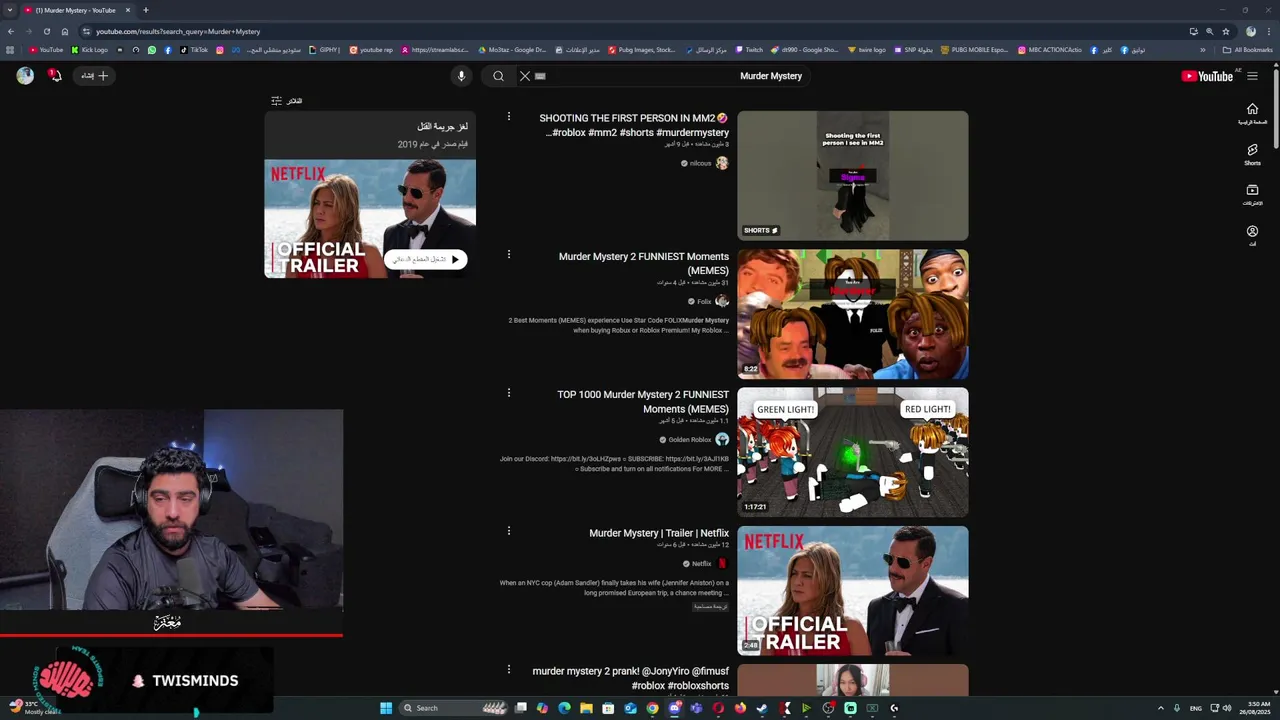Click the browser address bar URL
This screenshot has height=720, width=1280.
pos(178,31)
